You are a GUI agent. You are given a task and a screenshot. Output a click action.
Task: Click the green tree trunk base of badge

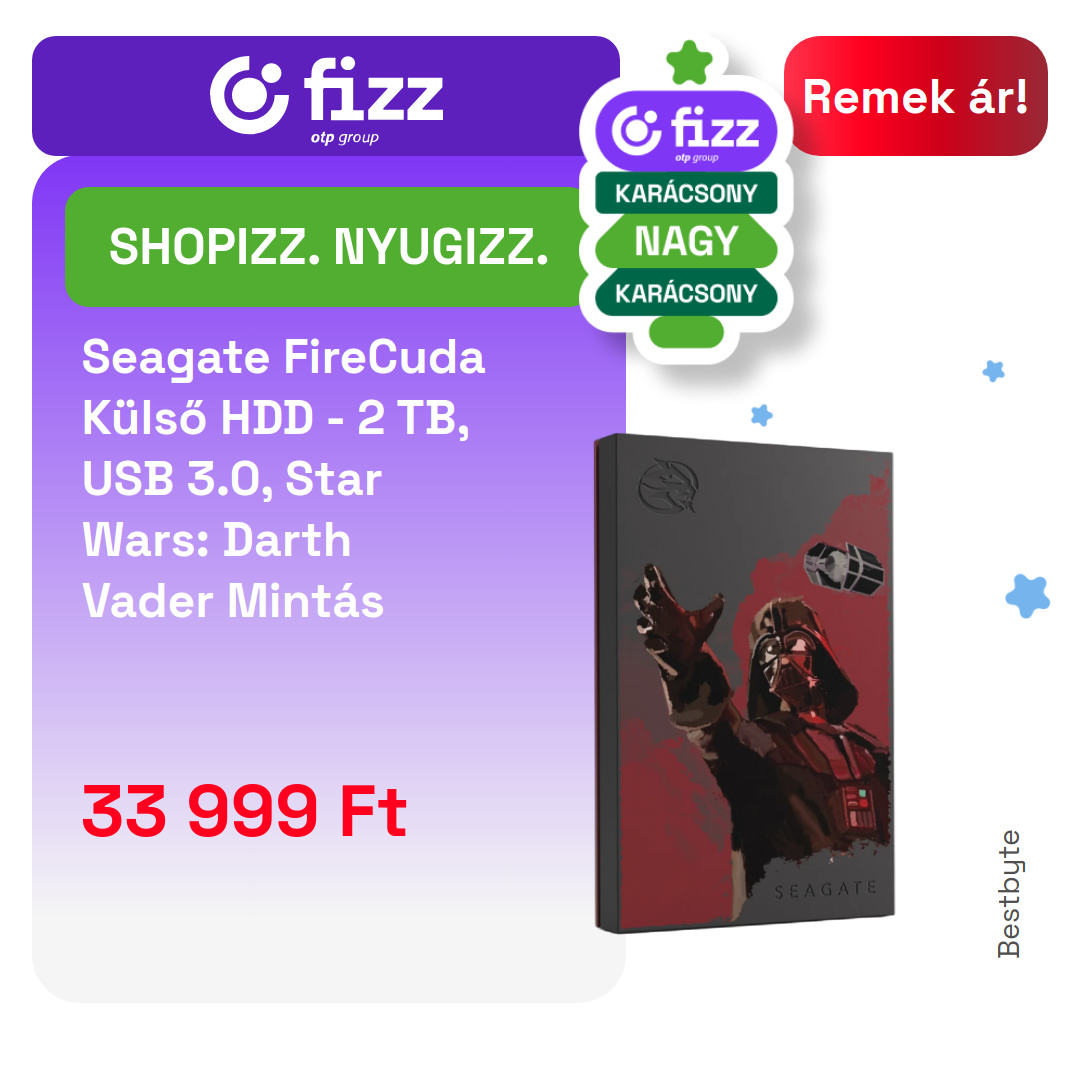point(686,332)
